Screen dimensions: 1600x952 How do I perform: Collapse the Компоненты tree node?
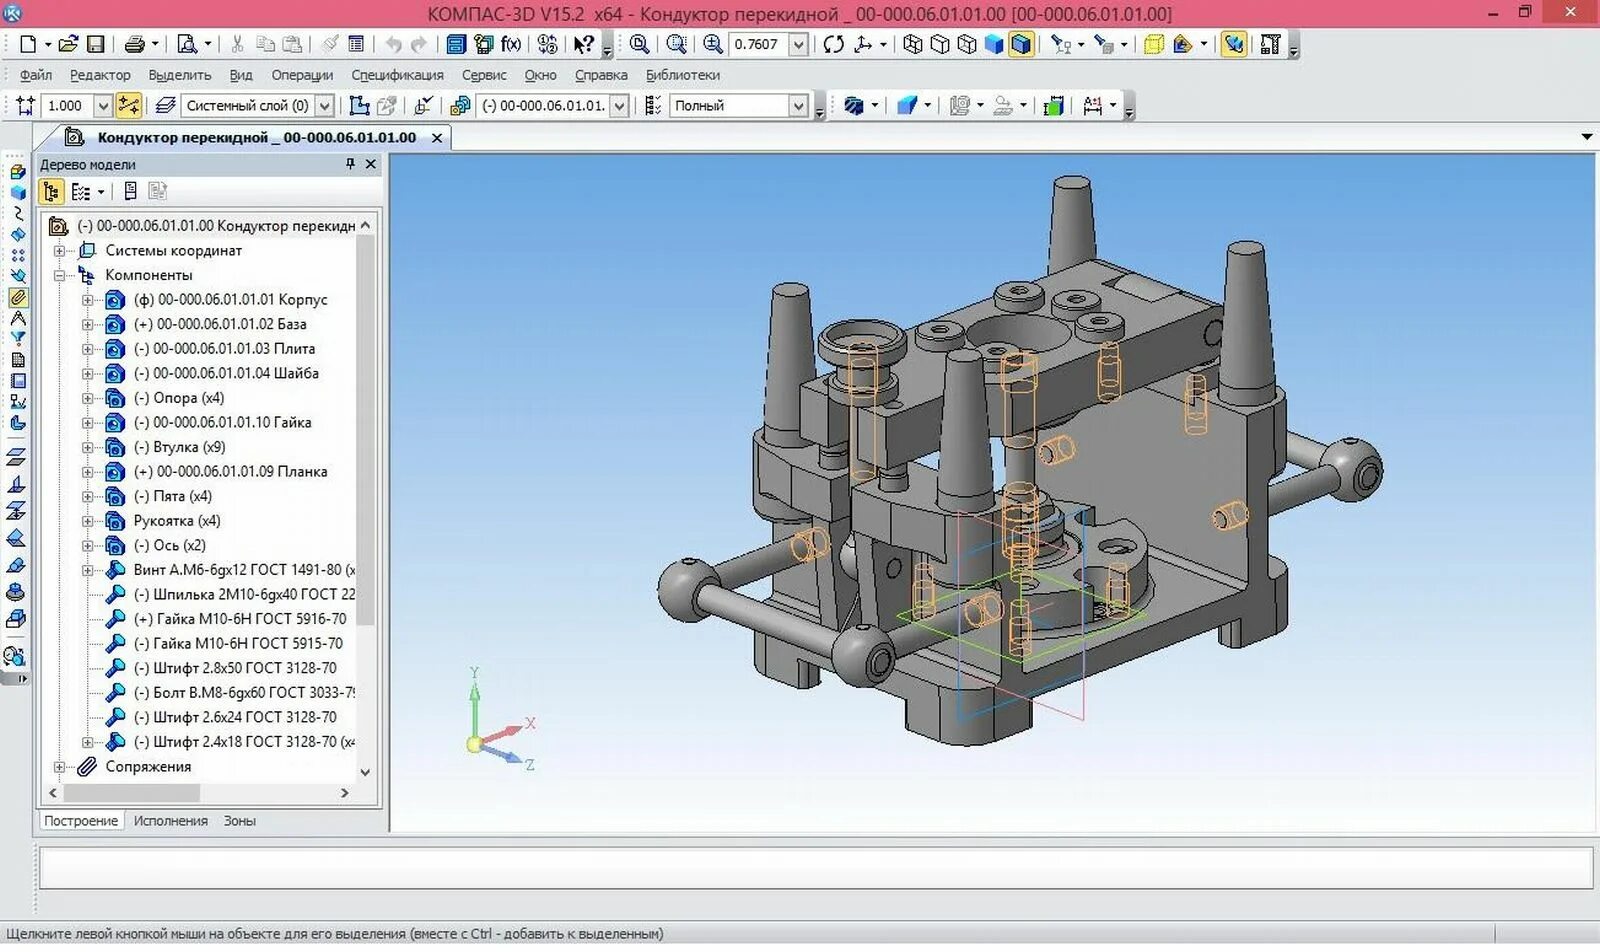[60, 275]
